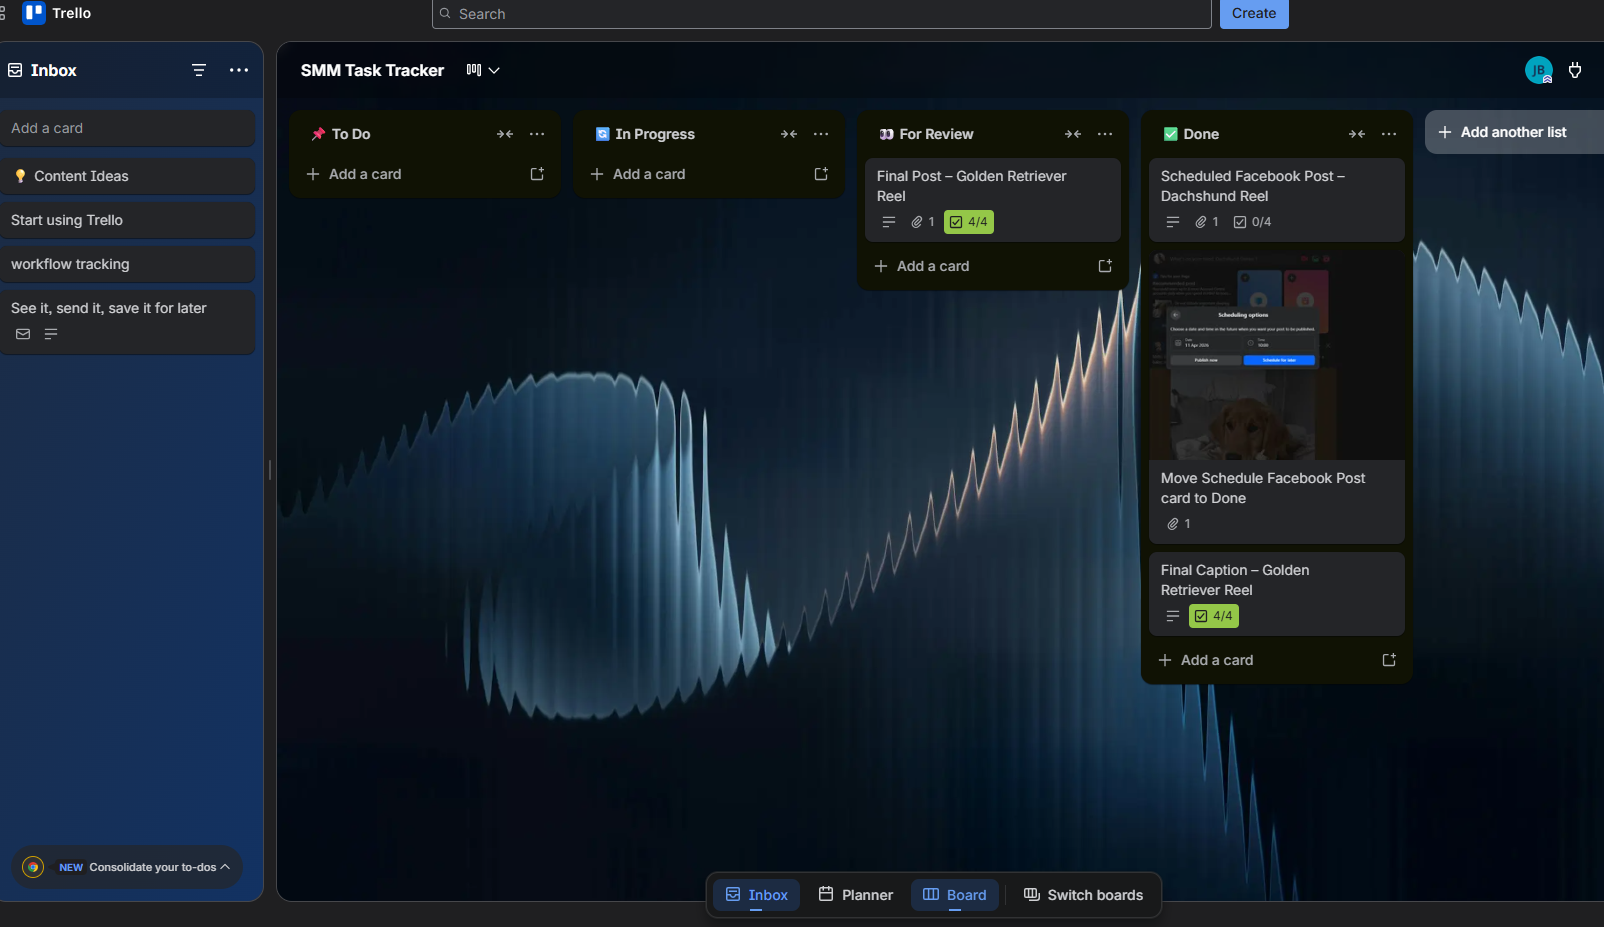
Task: Open the Power-Ups plug icon
Action: click(1575, 70)
